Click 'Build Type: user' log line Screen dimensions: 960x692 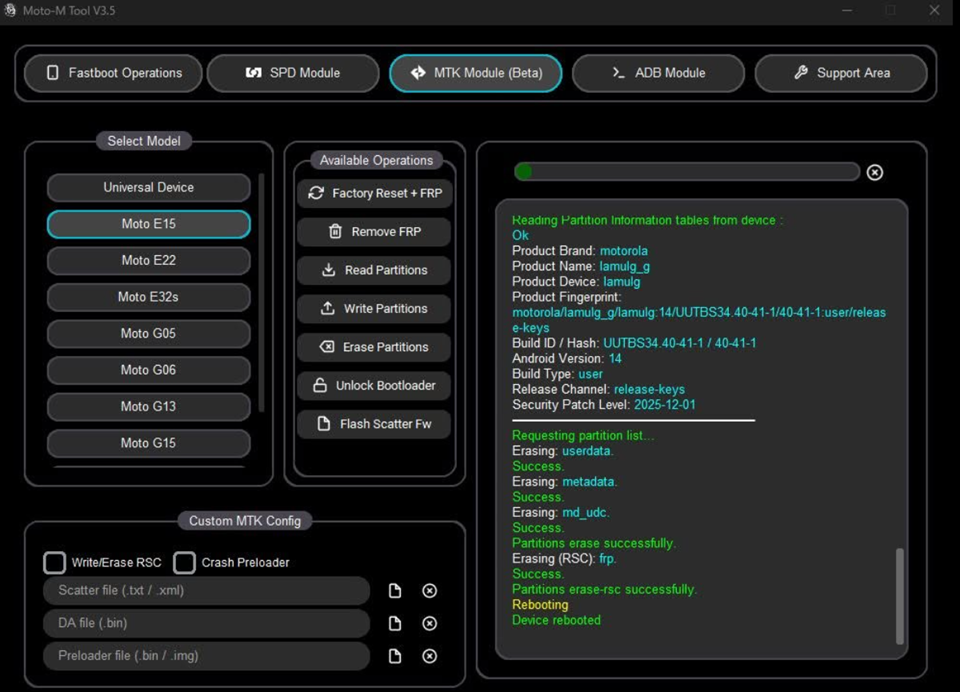(557, 374)
